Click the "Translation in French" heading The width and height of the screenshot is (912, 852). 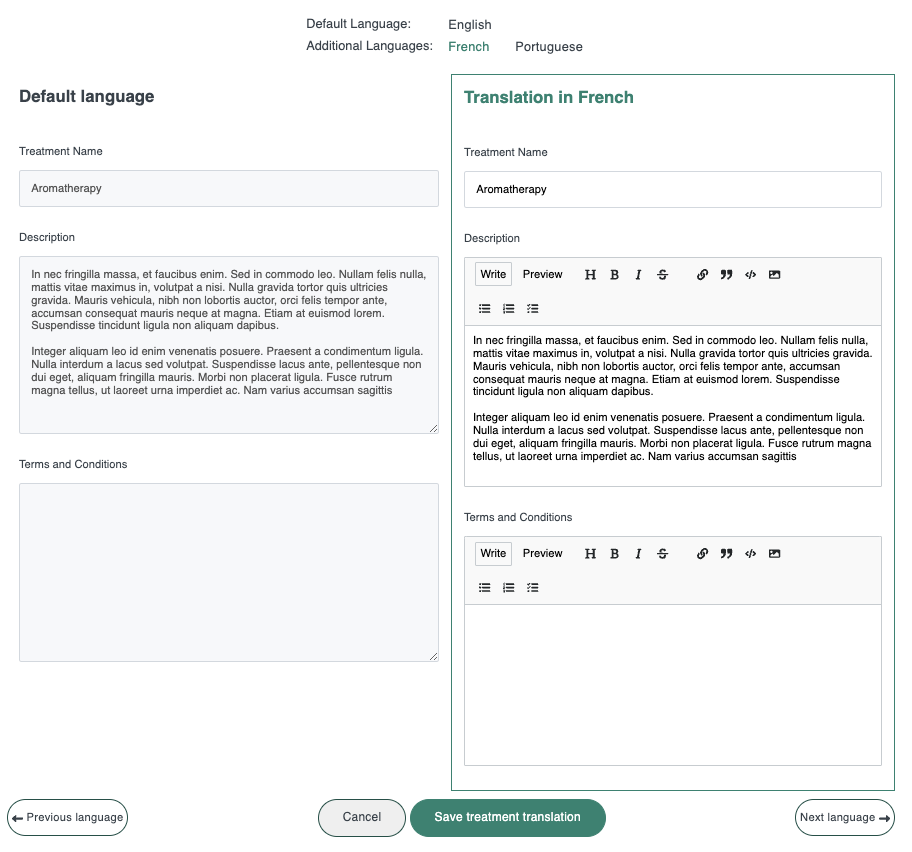click(548, 97)
